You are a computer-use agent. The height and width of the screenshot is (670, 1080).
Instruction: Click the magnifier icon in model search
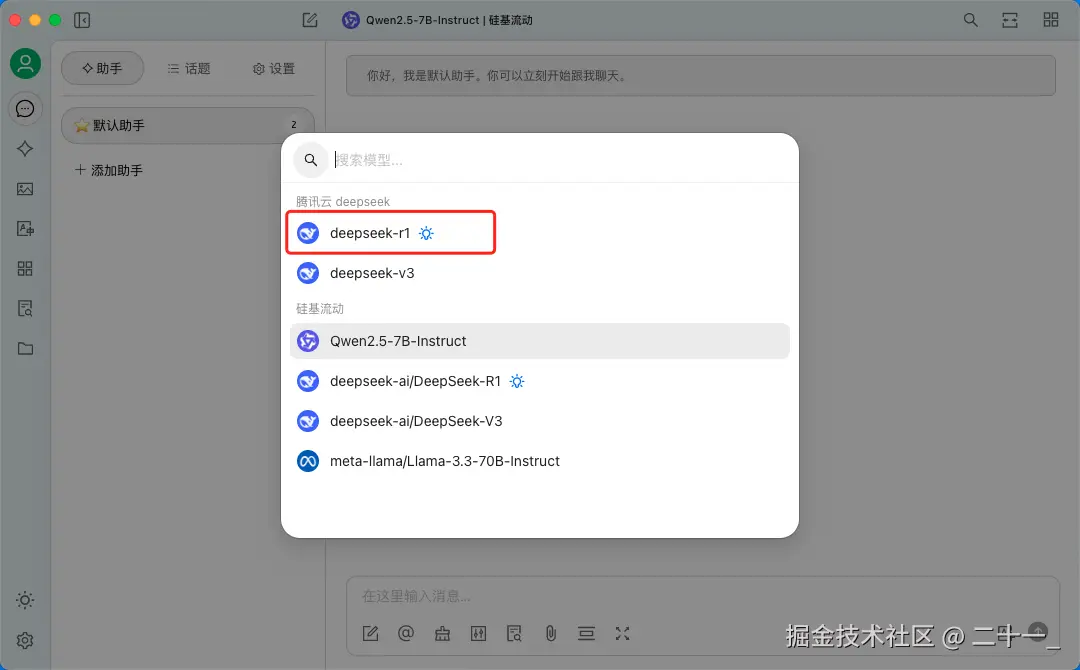coord(311,160)
